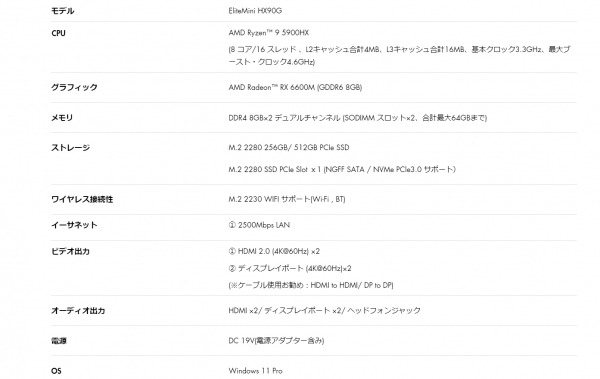Select AMD Radeon RX 6600M value

pos(295,87)
